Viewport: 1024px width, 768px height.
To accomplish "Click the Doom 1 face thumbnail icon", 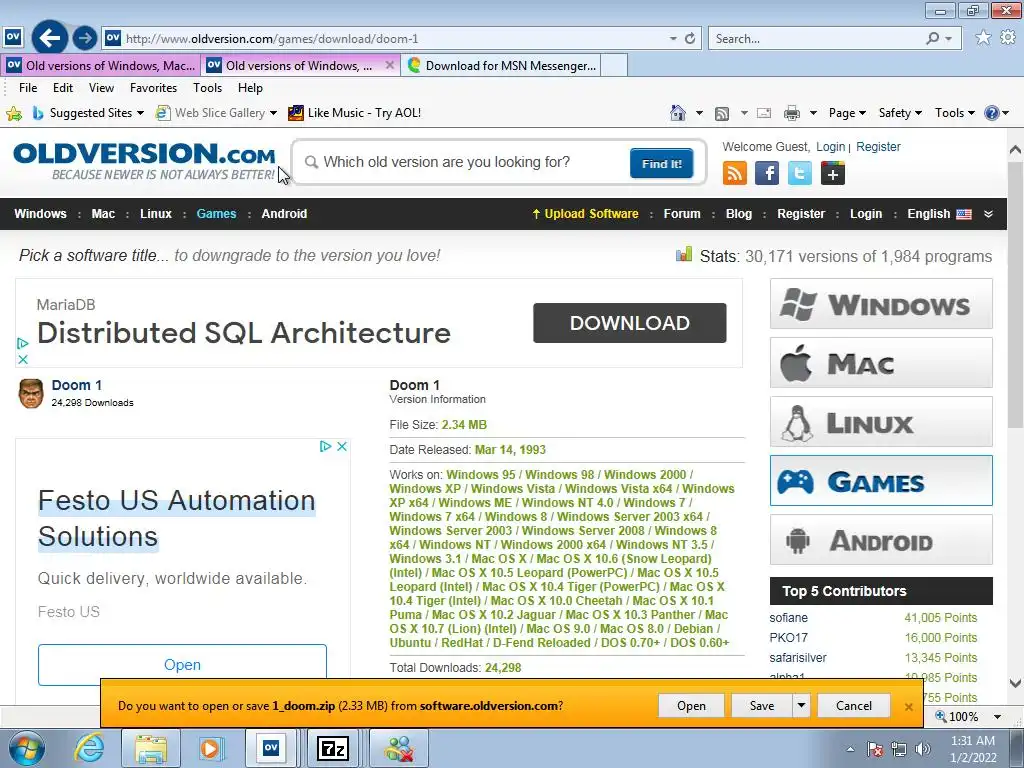I will point(31,393).
